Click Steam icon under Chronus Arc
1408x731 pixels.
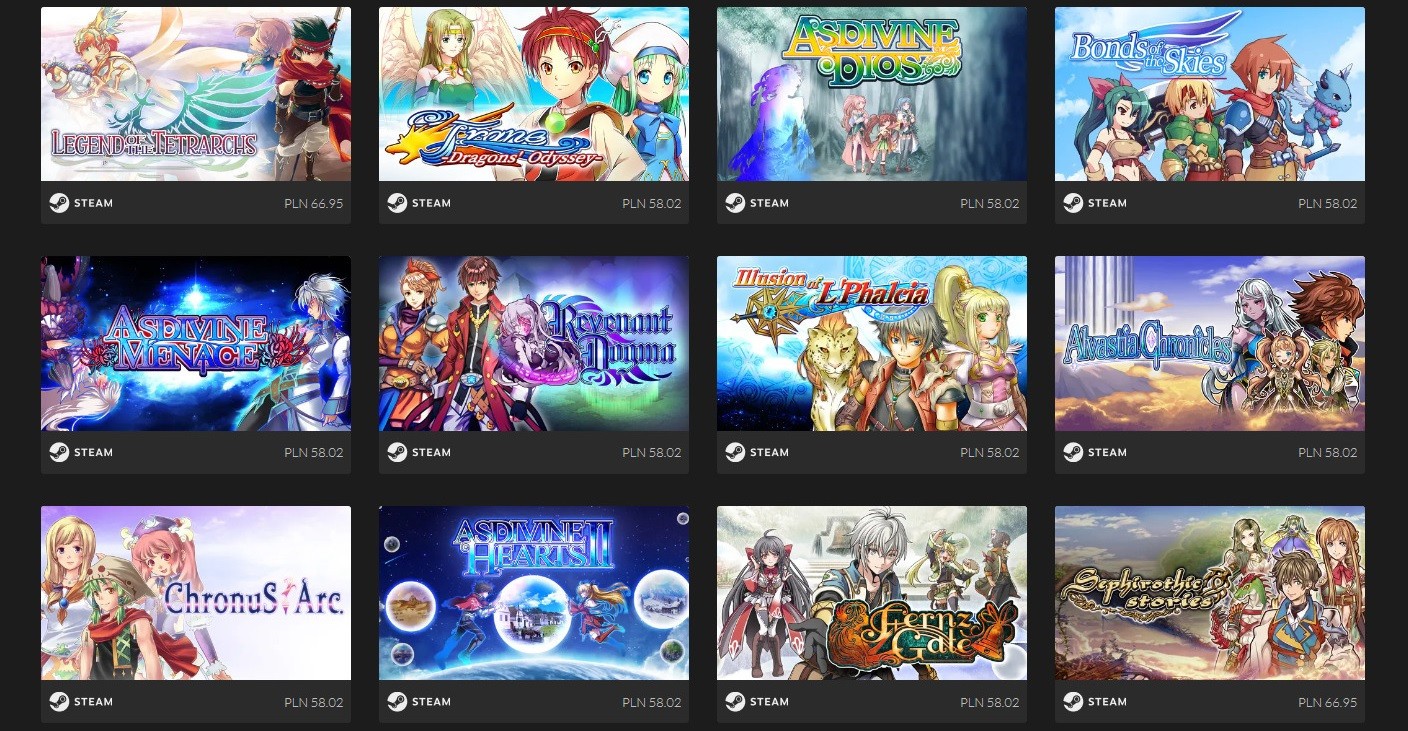point(59,701)
